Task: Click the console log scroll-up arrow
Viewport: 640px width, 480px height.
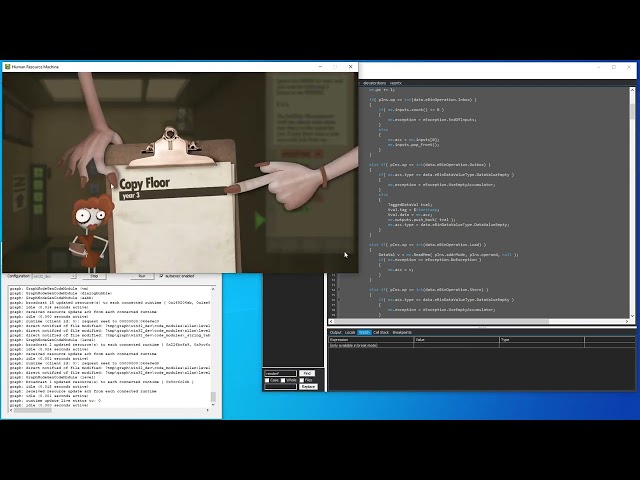Action: click(x=213, y=289)
